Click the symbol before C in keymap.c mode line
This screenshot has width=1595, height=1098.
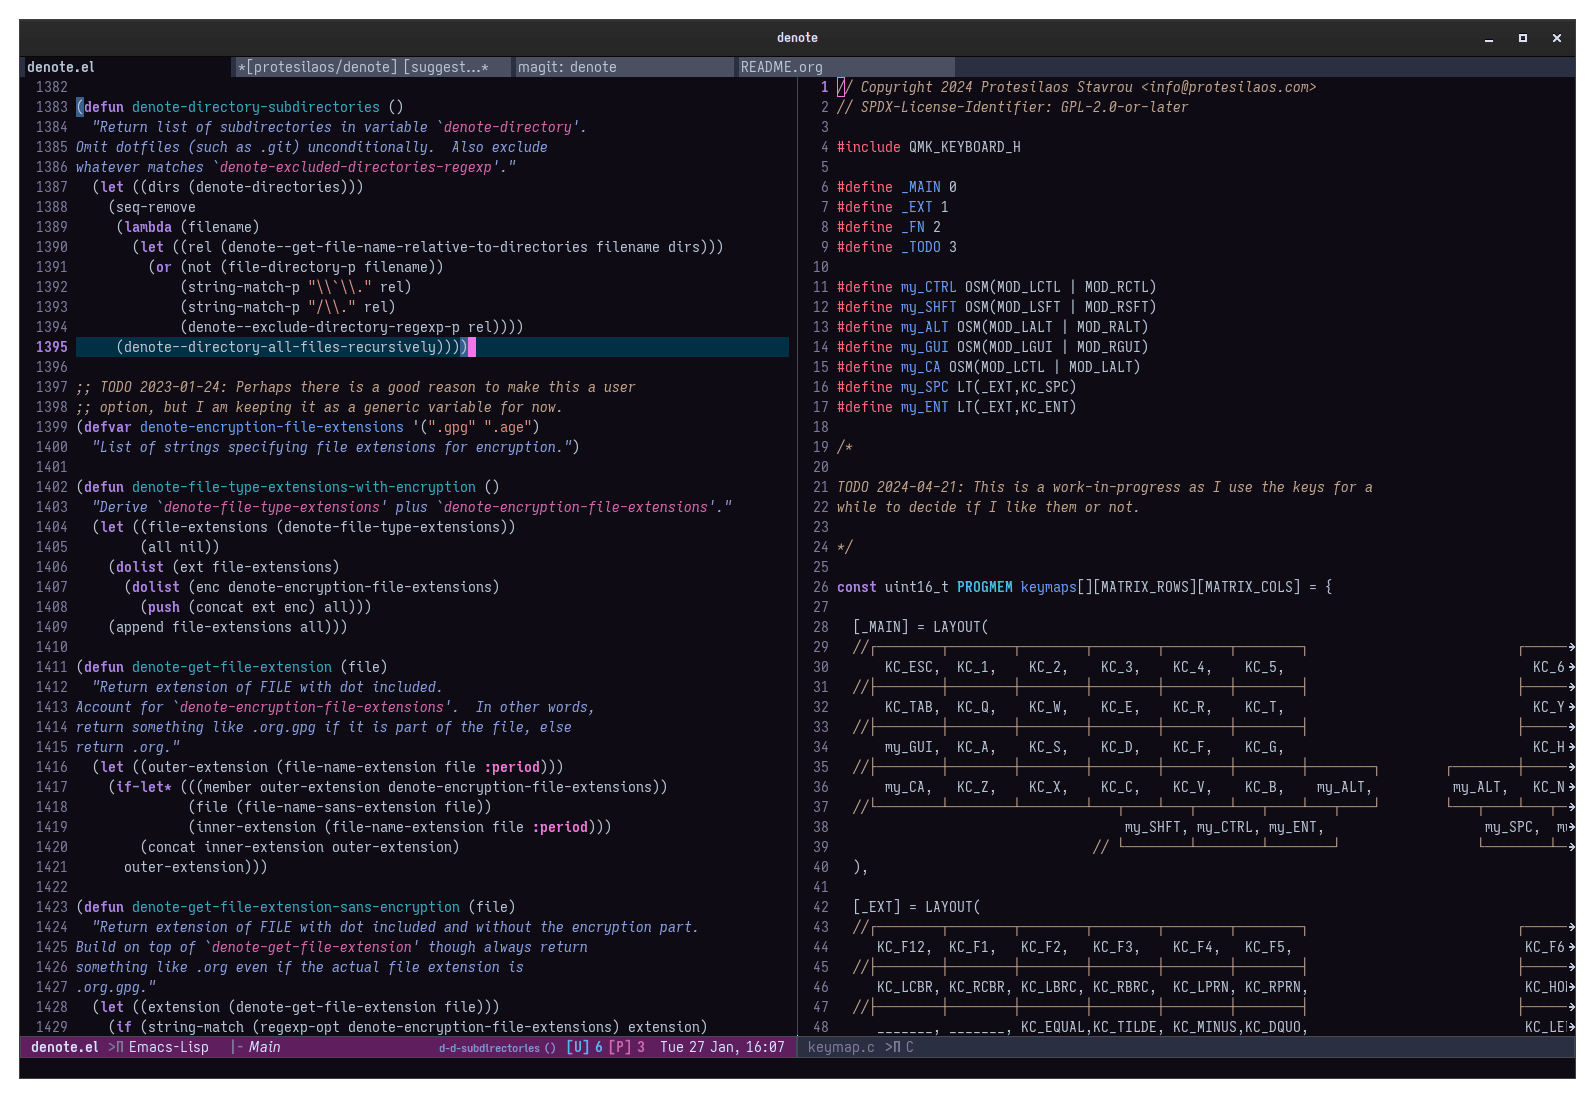pyautogui.click(x=892, y=1047)
